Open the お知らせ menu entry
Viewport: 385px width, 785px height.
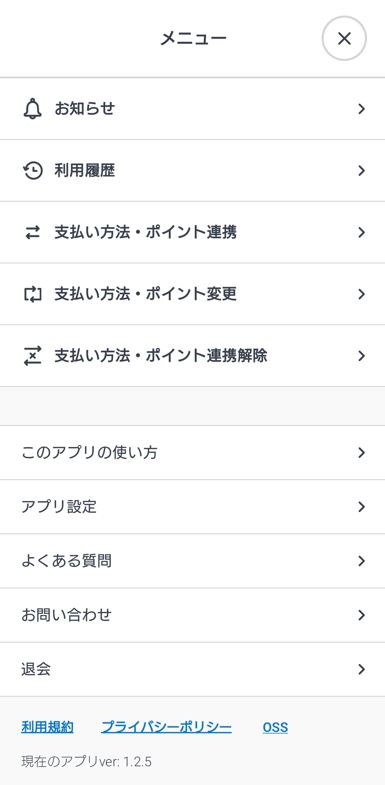[192, 109]
